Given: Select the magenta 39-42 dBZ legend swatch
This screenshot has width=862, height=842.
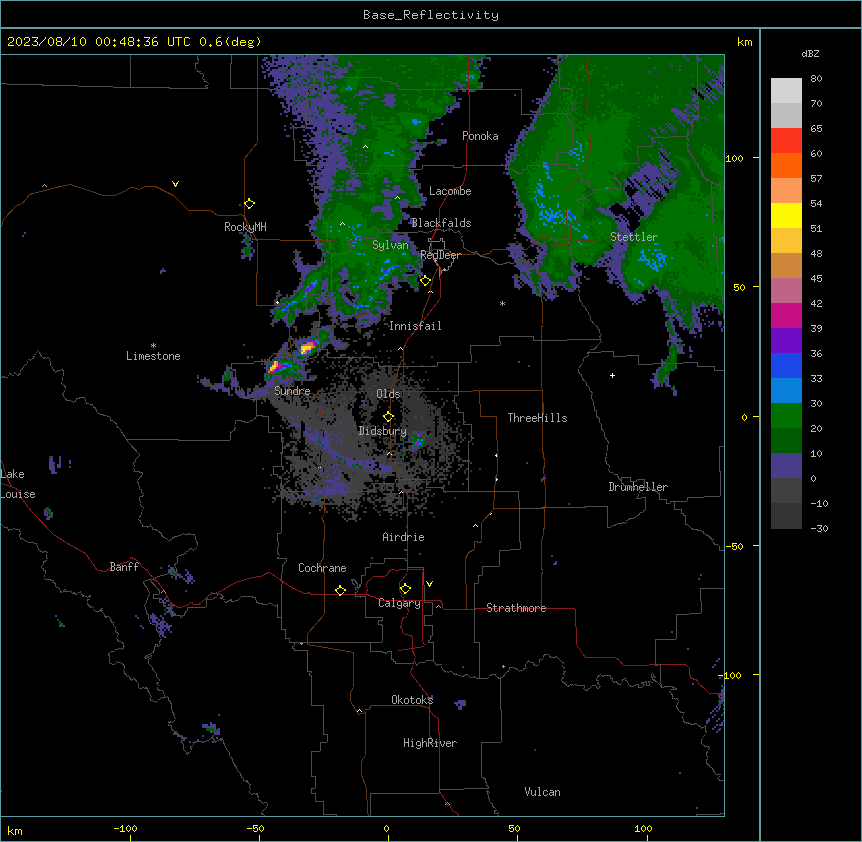Looking at the screenshot, I should tap(786, 316).
